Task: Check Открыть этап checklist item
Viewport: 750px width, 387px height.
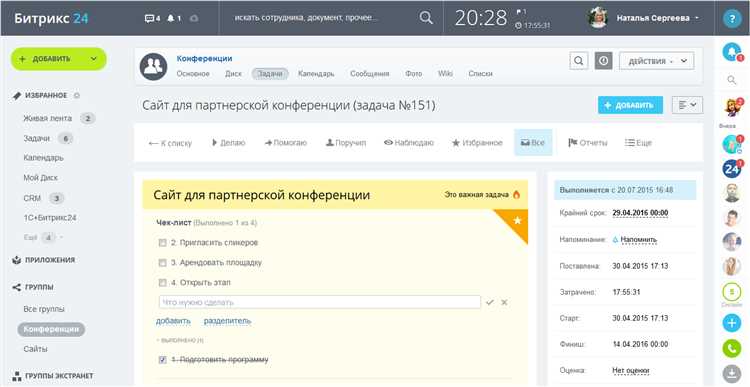Action: [163, 283]
